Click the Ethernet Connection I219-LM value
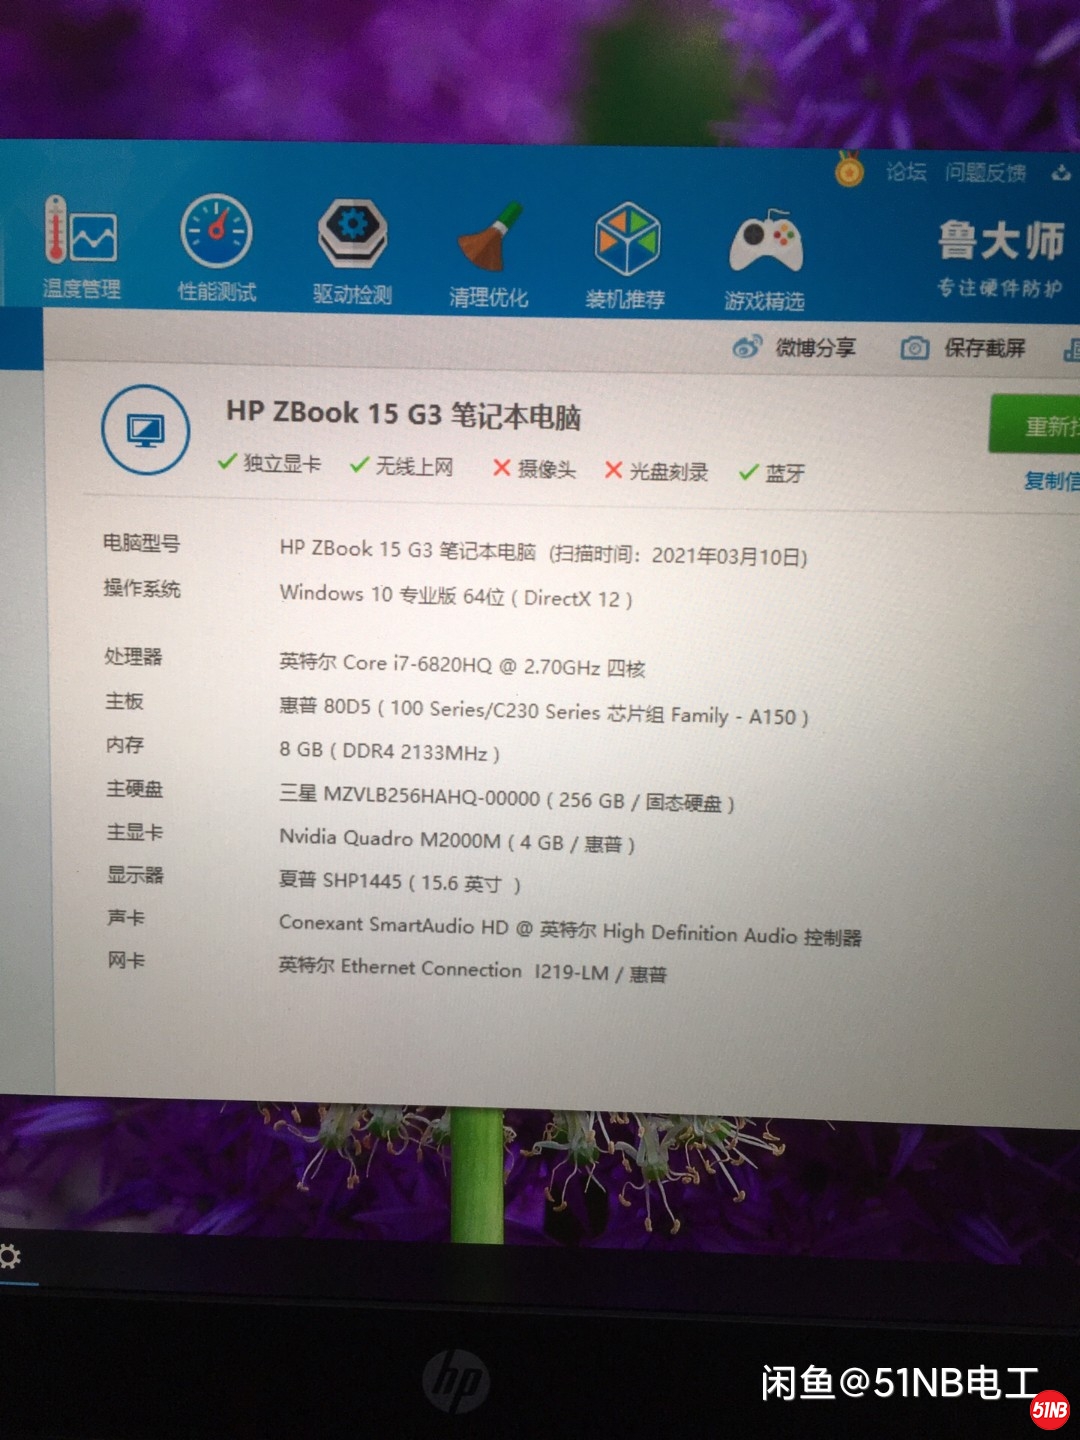Screen dimensions: 1080x1440 [x=472, y=969]
